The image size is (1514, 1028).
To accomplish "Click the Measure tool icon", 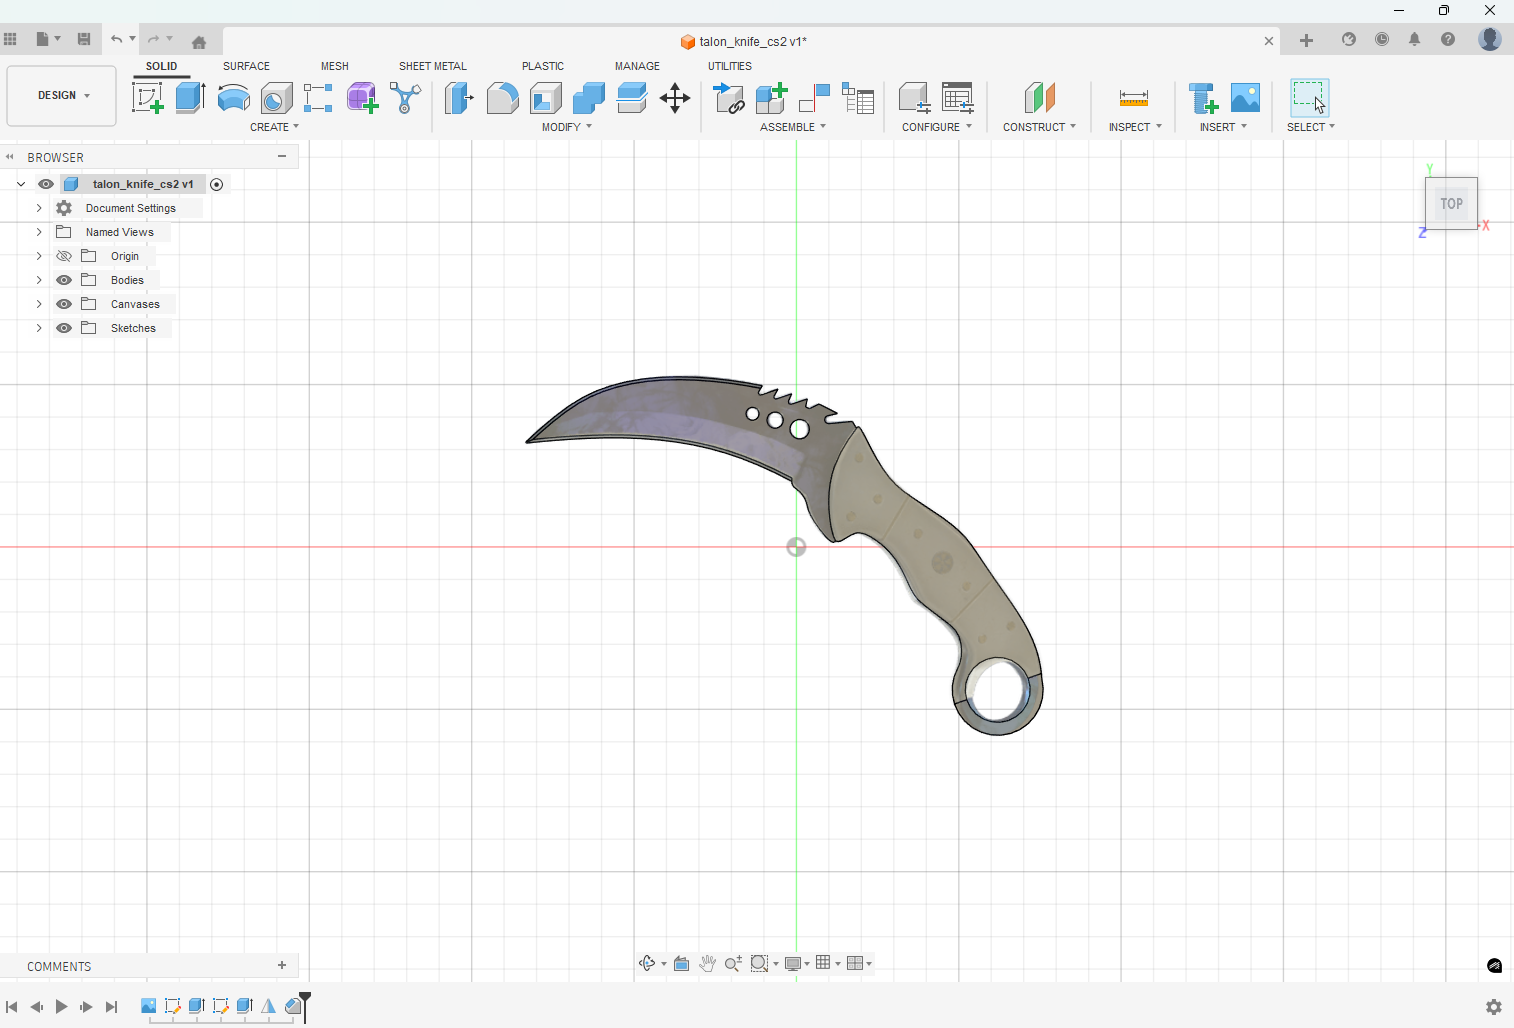I will coord(1133,98).
